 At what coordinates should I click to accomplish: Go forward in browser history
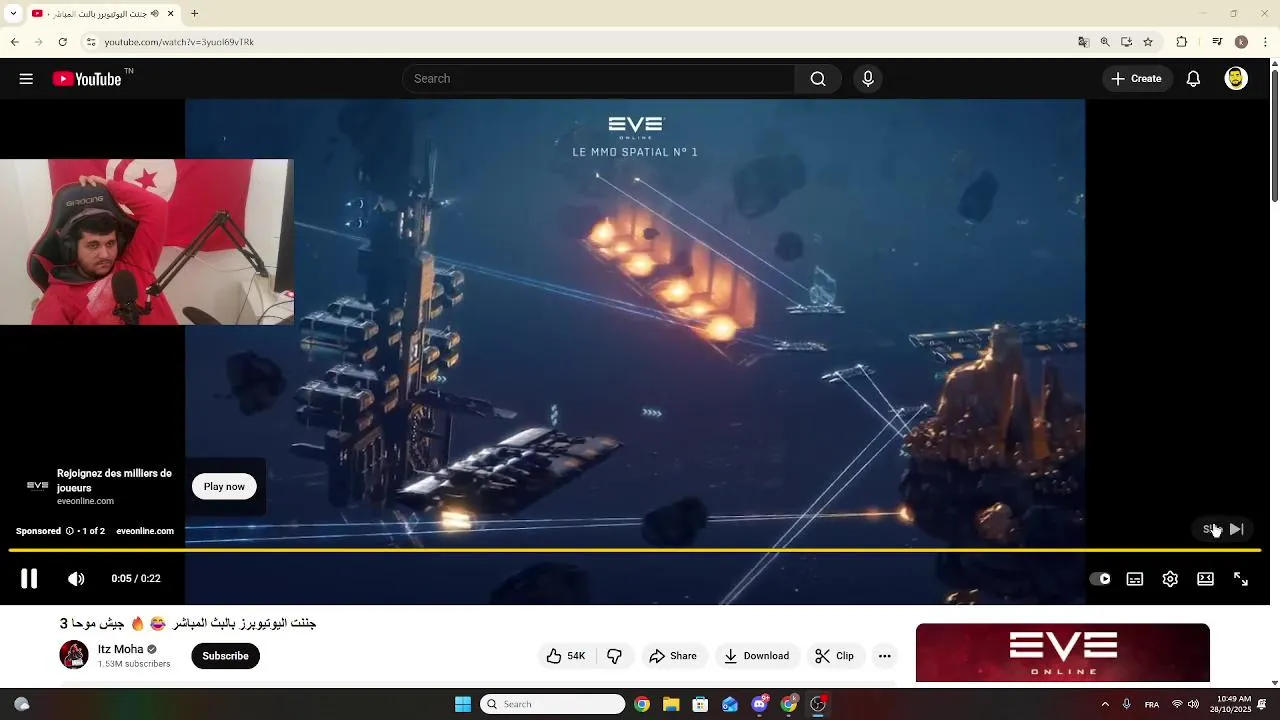pyautogui.click(x=38, y=42)
